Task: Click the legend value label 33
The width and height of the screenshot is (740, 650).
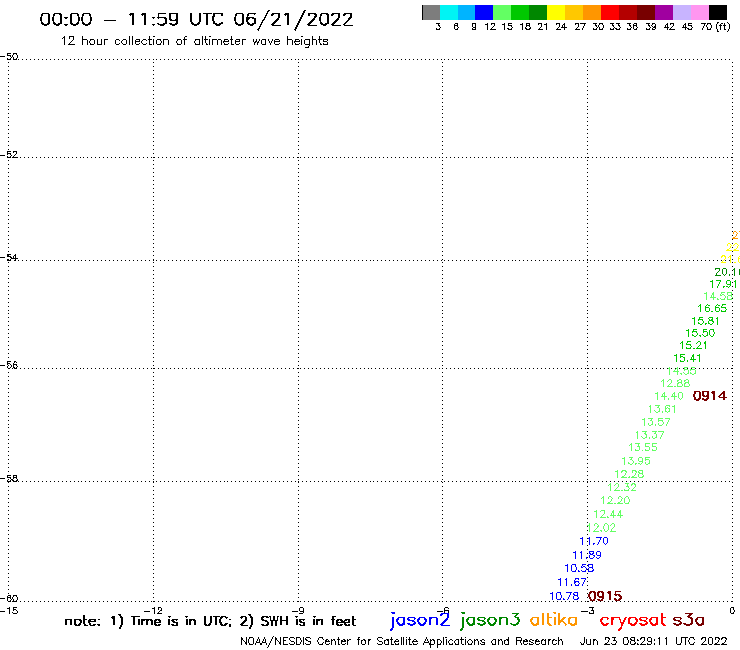Action: pos(615,26)
